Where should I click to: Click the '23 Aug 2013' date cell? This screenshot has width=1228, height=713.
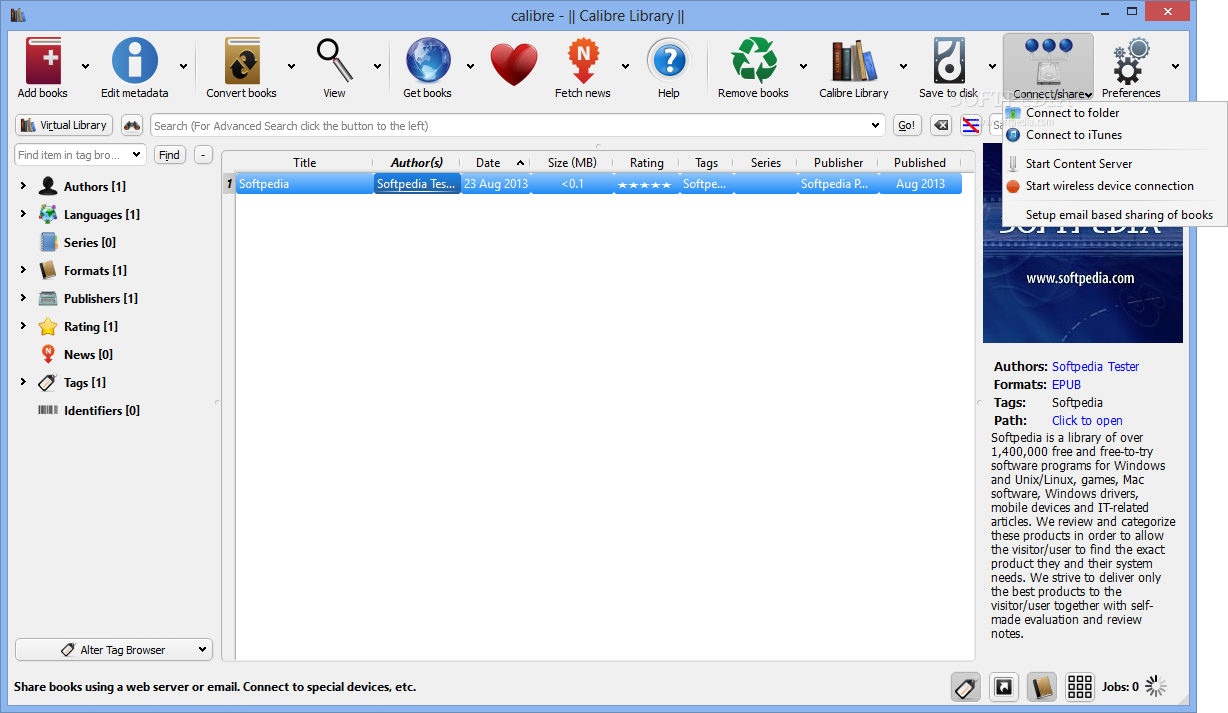(x=496, y=184)
